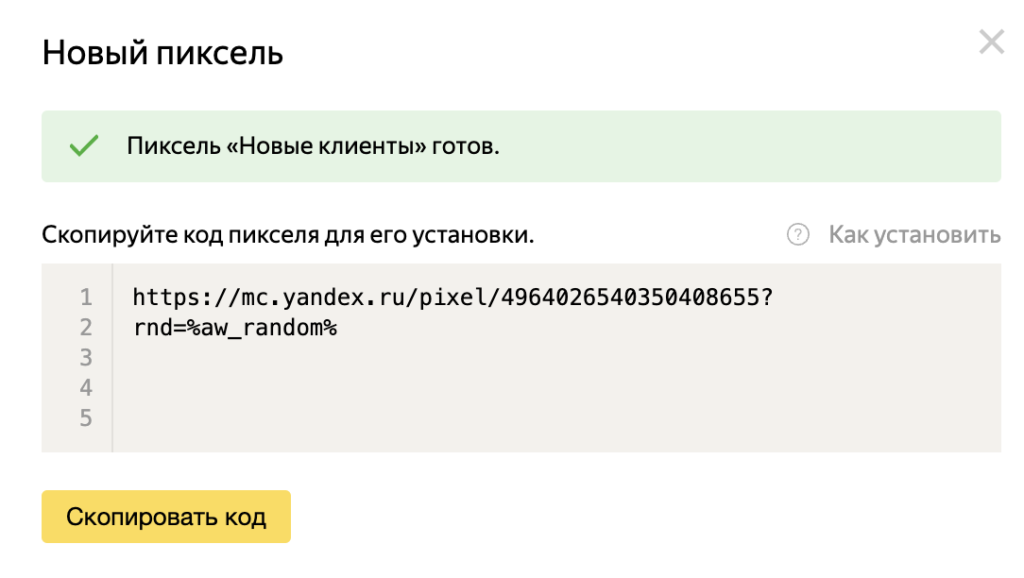Click empty line 4 of the code area

[x=300, y=387]
